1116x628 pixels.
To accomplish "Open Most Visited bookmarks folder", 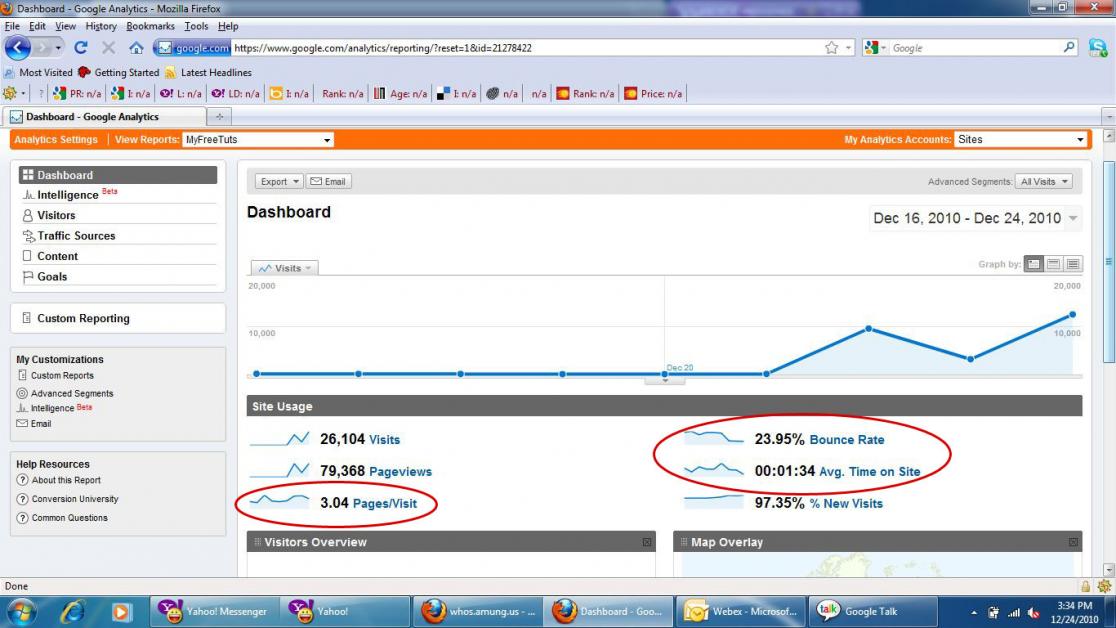I will click(38, 73).
